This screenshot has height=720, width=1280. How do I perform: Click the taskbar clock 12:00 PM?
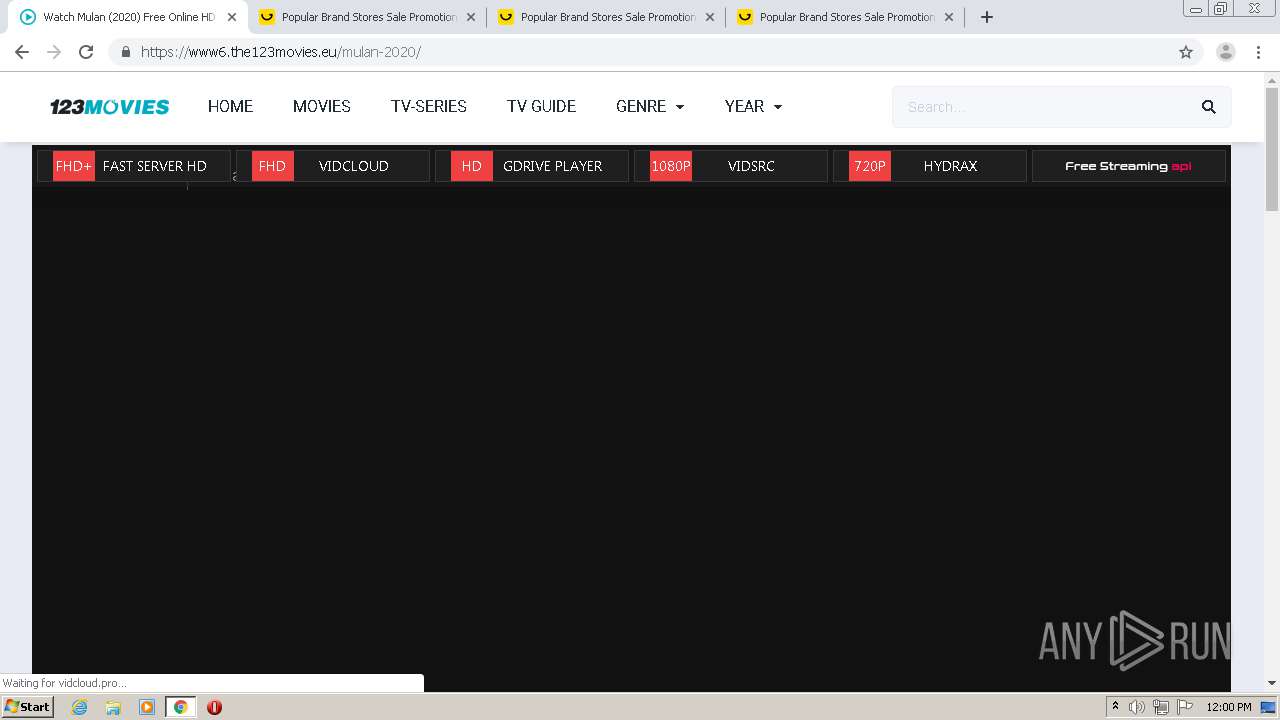click(x=1229, y=707)
